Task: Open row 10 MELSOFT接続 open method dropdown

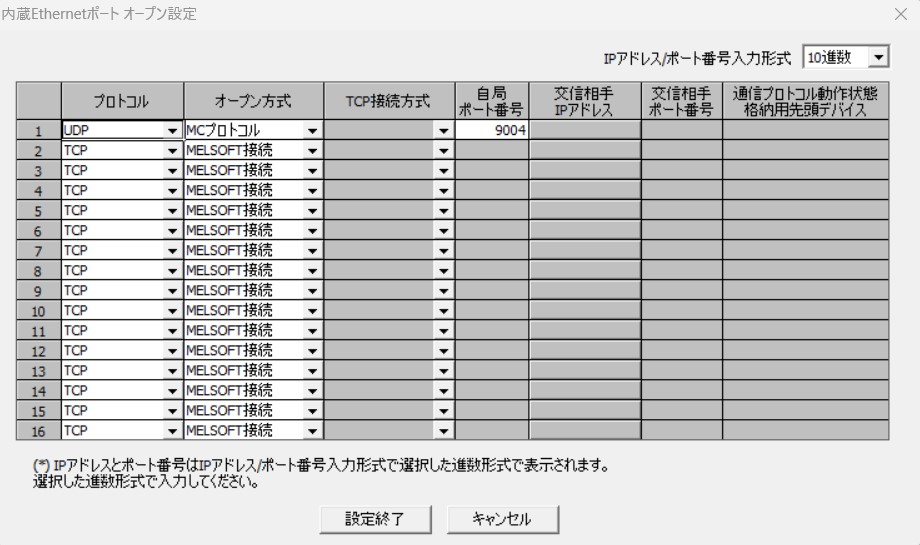Action: pos(253,310)
